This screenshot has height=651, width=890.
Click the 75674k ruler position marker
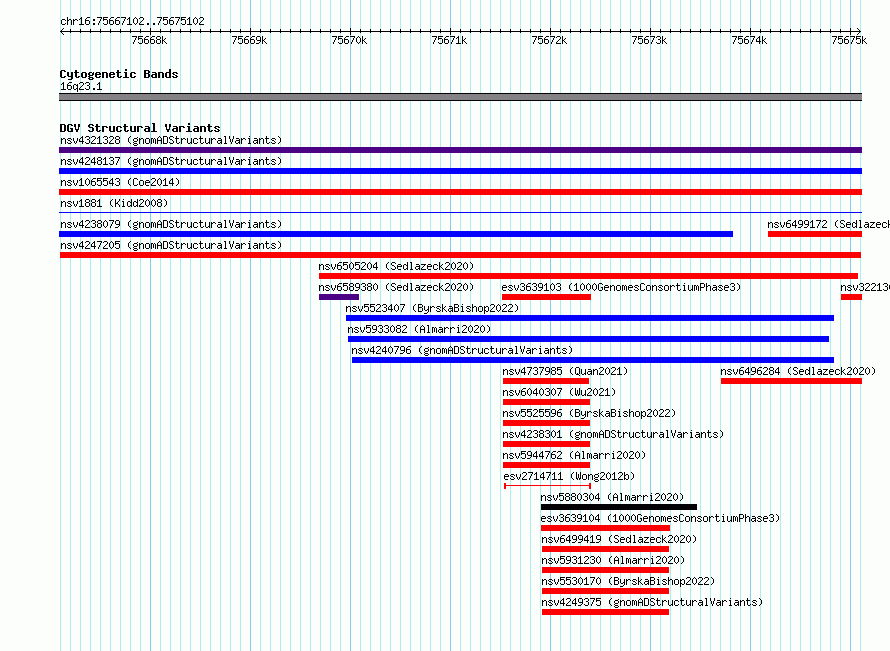749,40
